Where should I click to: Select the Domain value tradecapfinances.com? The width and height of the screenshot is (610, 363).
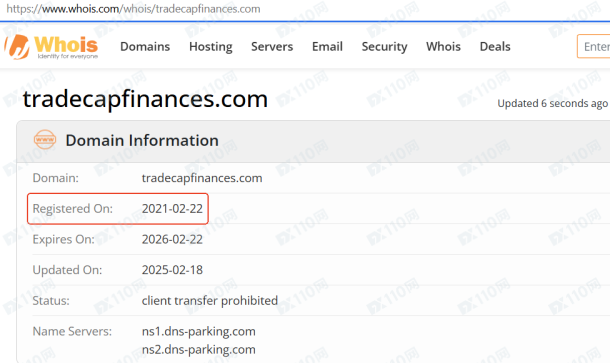(x=202, y=178)
